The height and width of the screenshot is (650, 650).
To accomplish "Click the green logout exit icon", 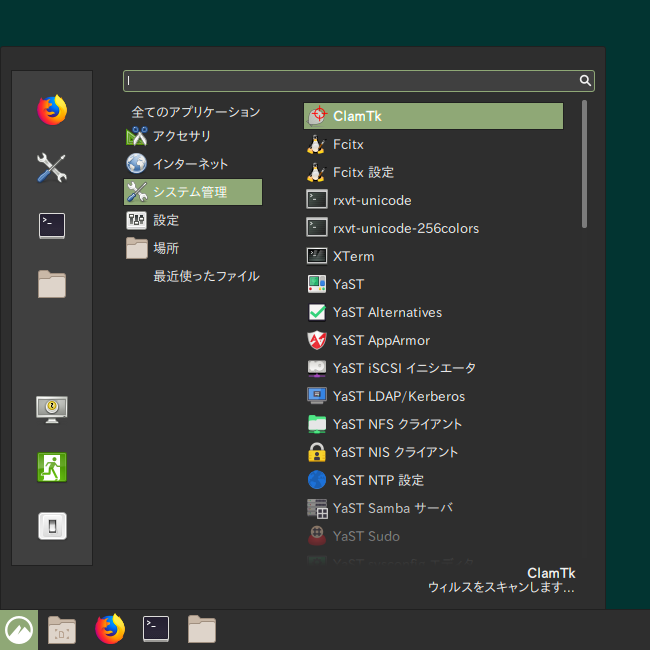I will (x=52, y=467).
